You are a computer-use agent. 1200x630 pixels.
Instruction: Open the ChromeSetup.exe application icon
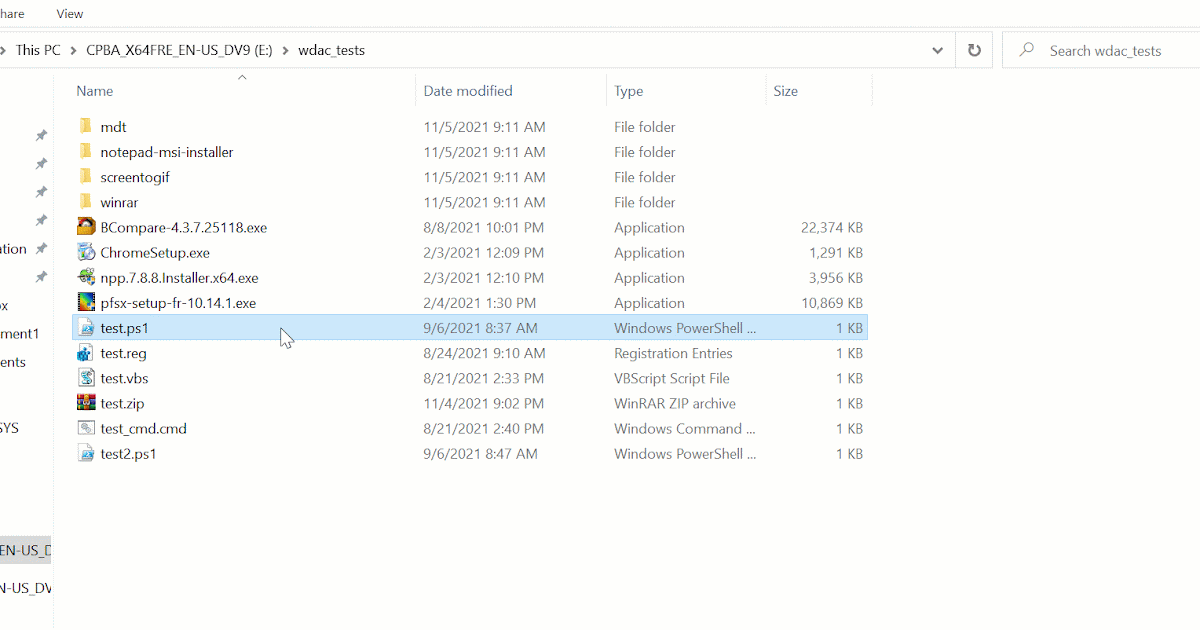point(87,252)
